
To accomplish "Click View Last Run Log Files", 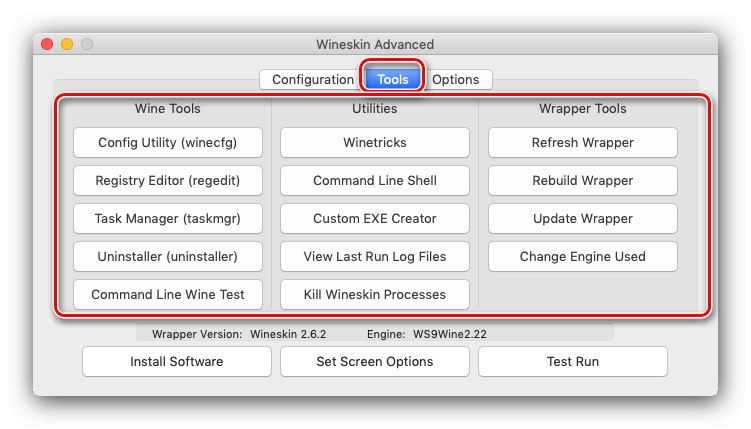I will click(x=375, y=257).
